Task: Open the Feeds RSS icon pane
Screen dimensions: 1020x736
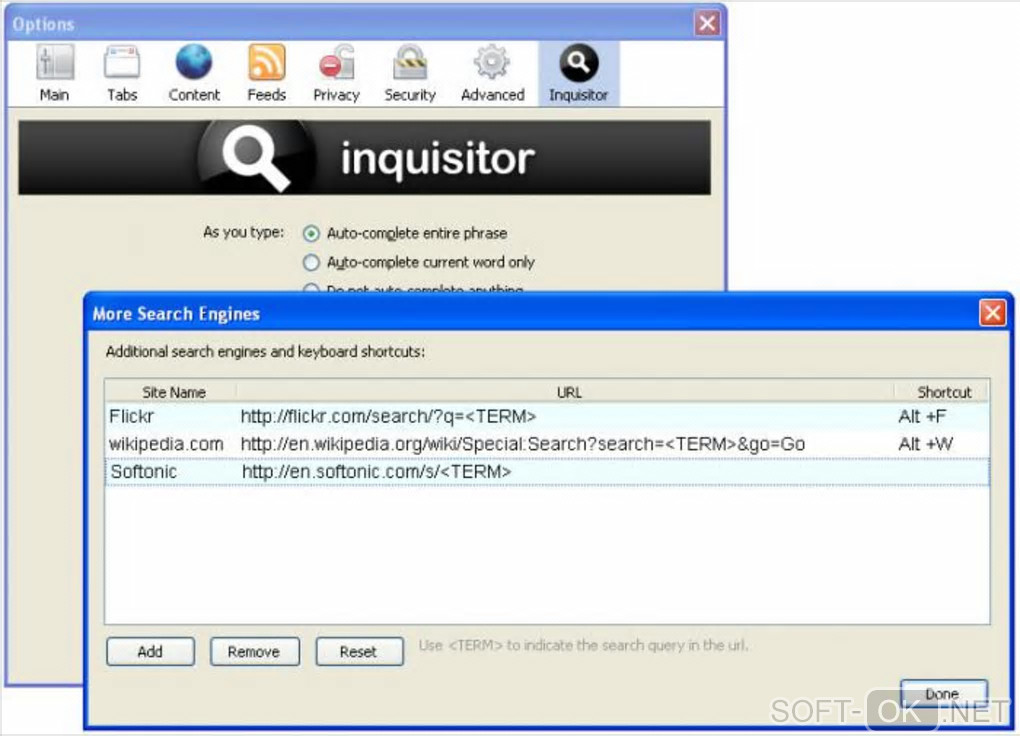Action: (267, 74)
